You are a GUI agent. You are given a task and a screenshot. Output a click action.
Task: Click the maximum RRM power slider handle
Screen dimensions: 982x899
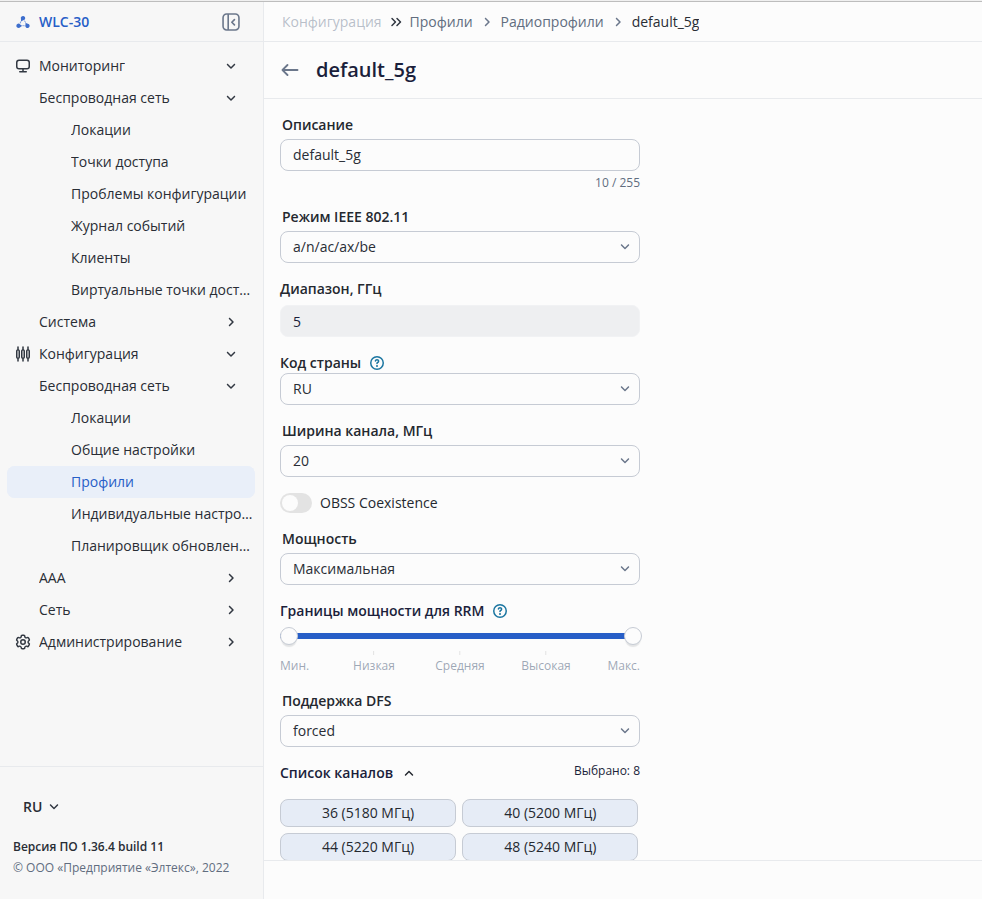[x=633, y=636]
